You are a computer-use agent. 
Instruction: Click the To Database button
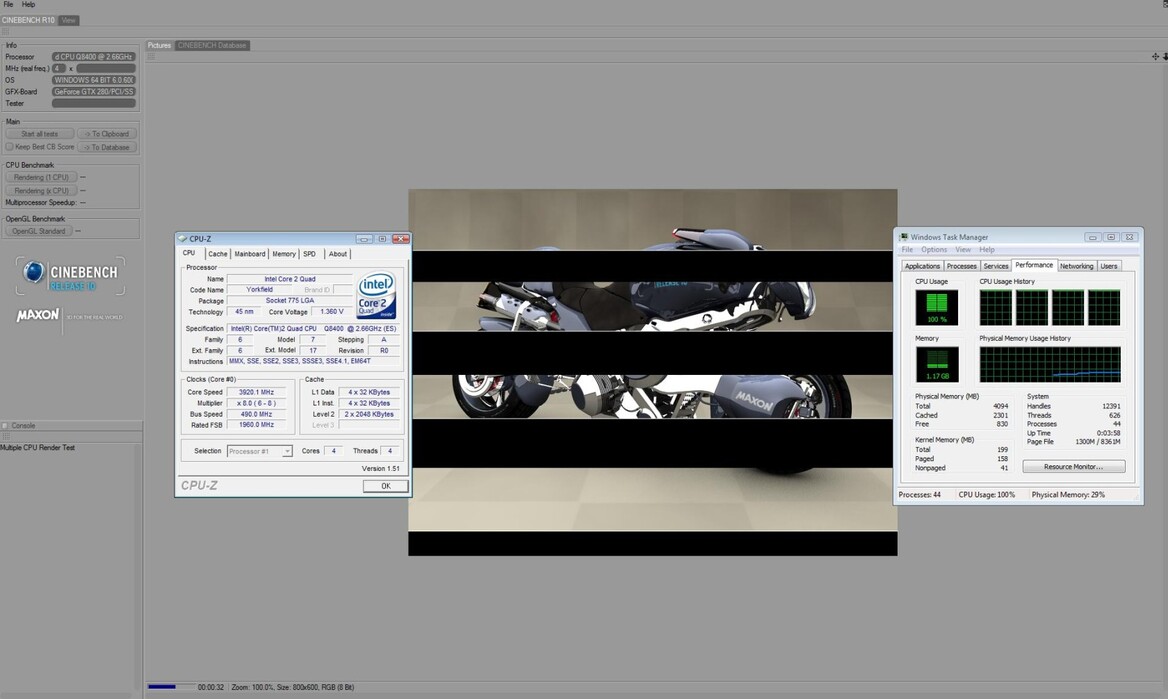tap(107, 148)
